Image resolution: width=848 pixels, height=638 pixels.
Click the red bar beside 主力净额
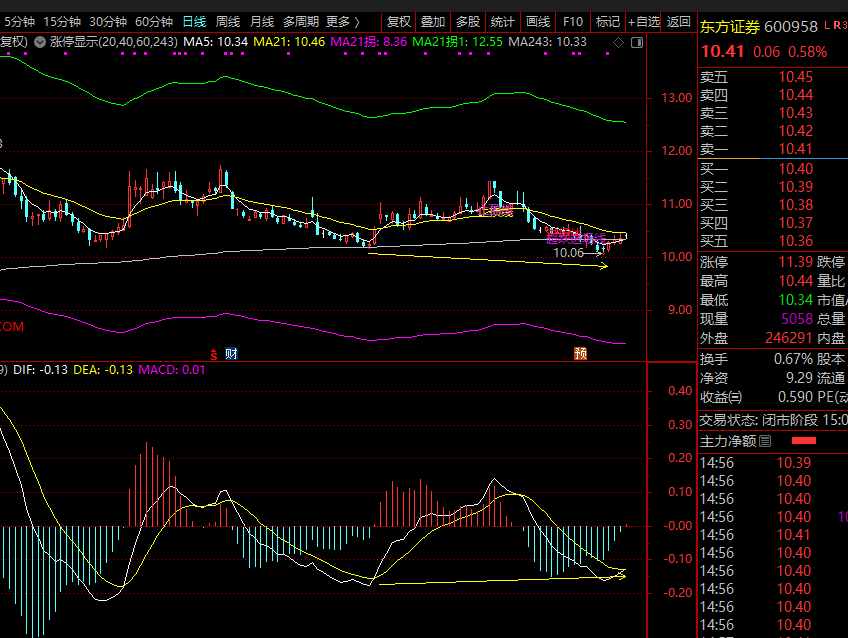tap(804, 441)
